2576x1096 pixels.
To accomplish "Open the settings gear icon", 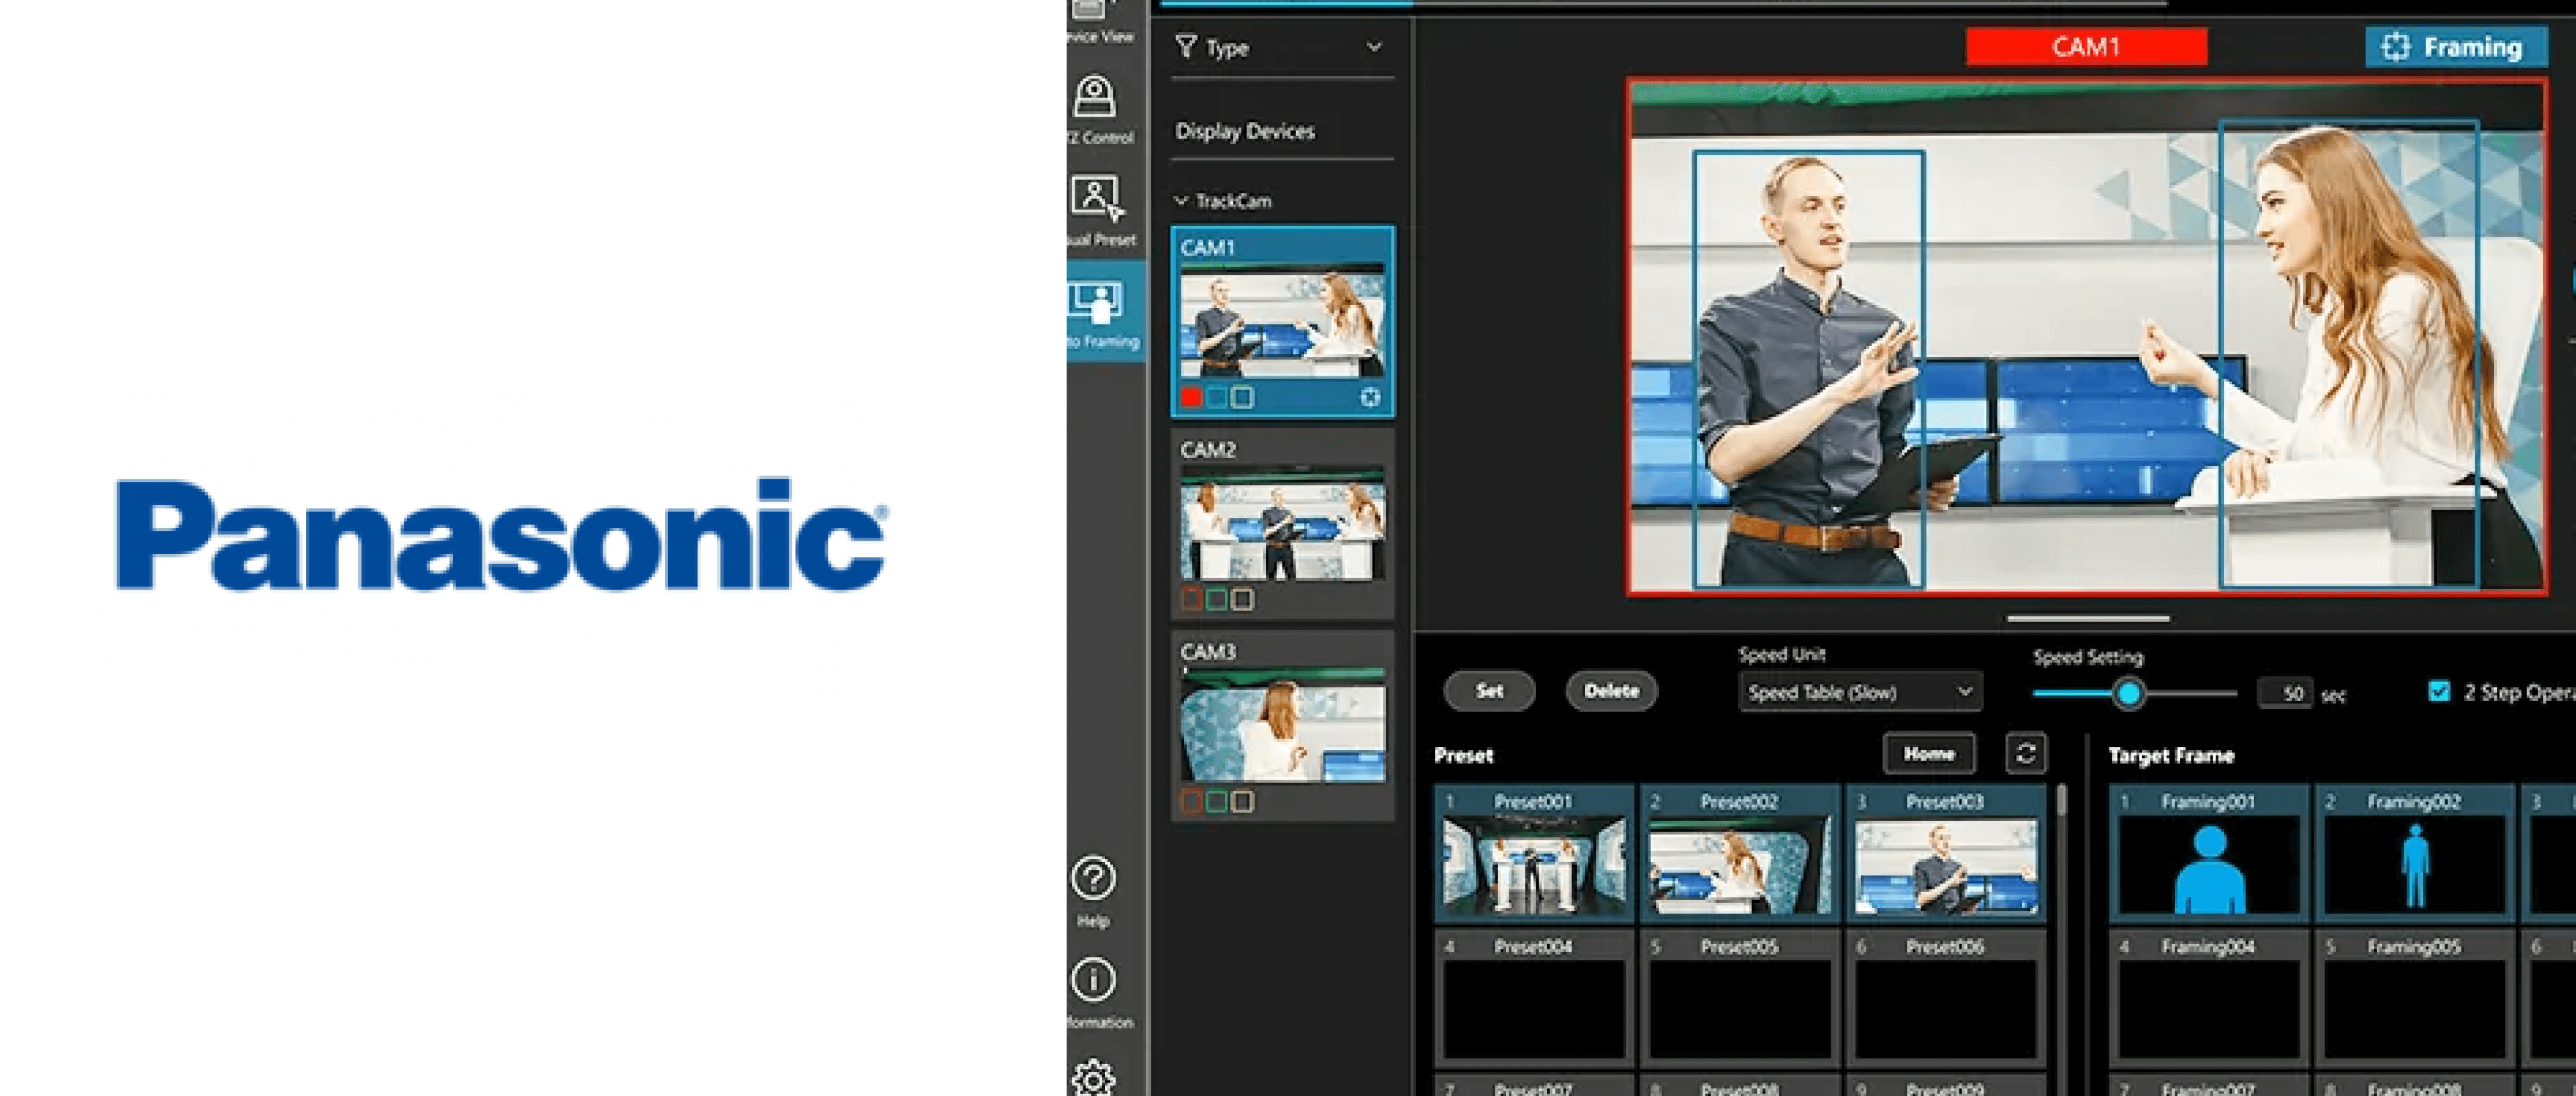I will click(1093, 1078).
